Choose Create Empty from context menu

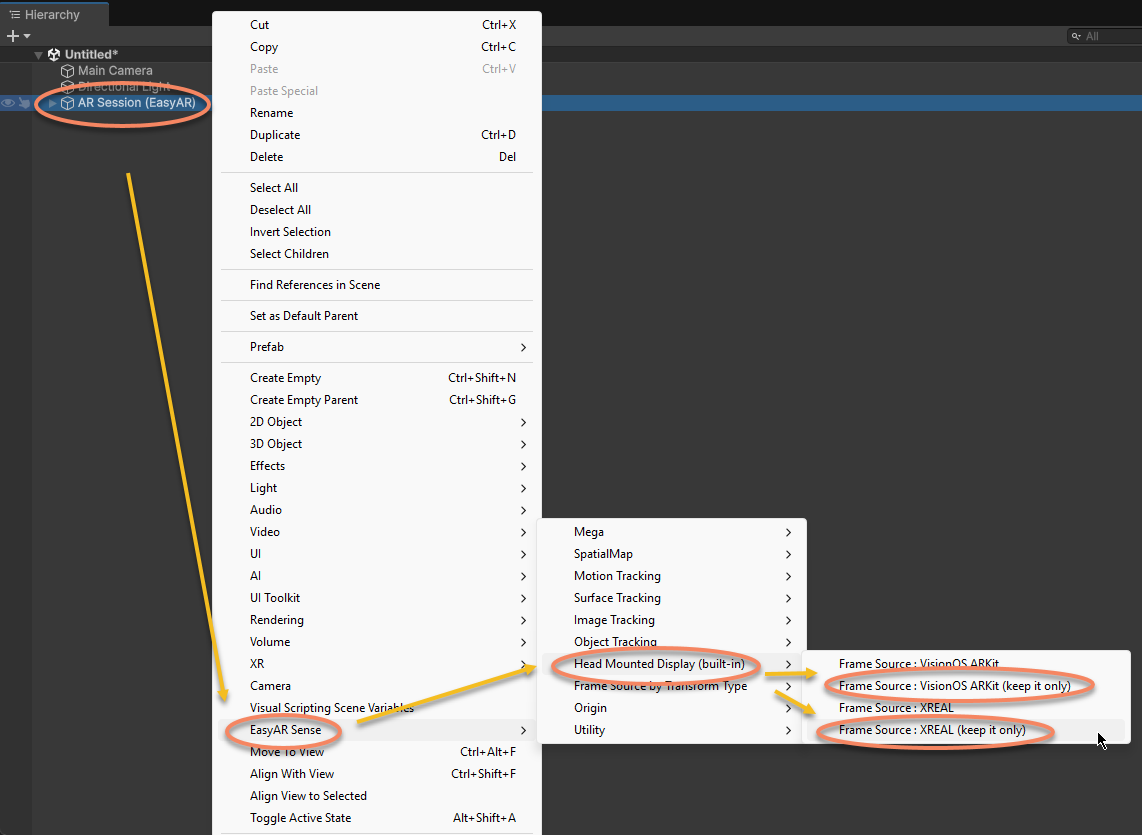point(285,378)
